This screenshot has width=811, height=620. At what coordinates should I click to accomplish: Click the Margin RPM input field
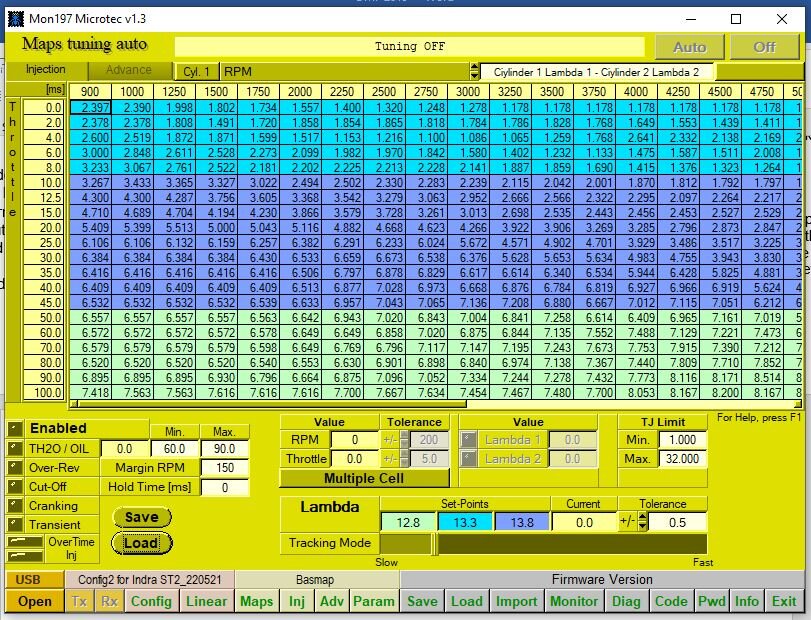tap(225, 468)
